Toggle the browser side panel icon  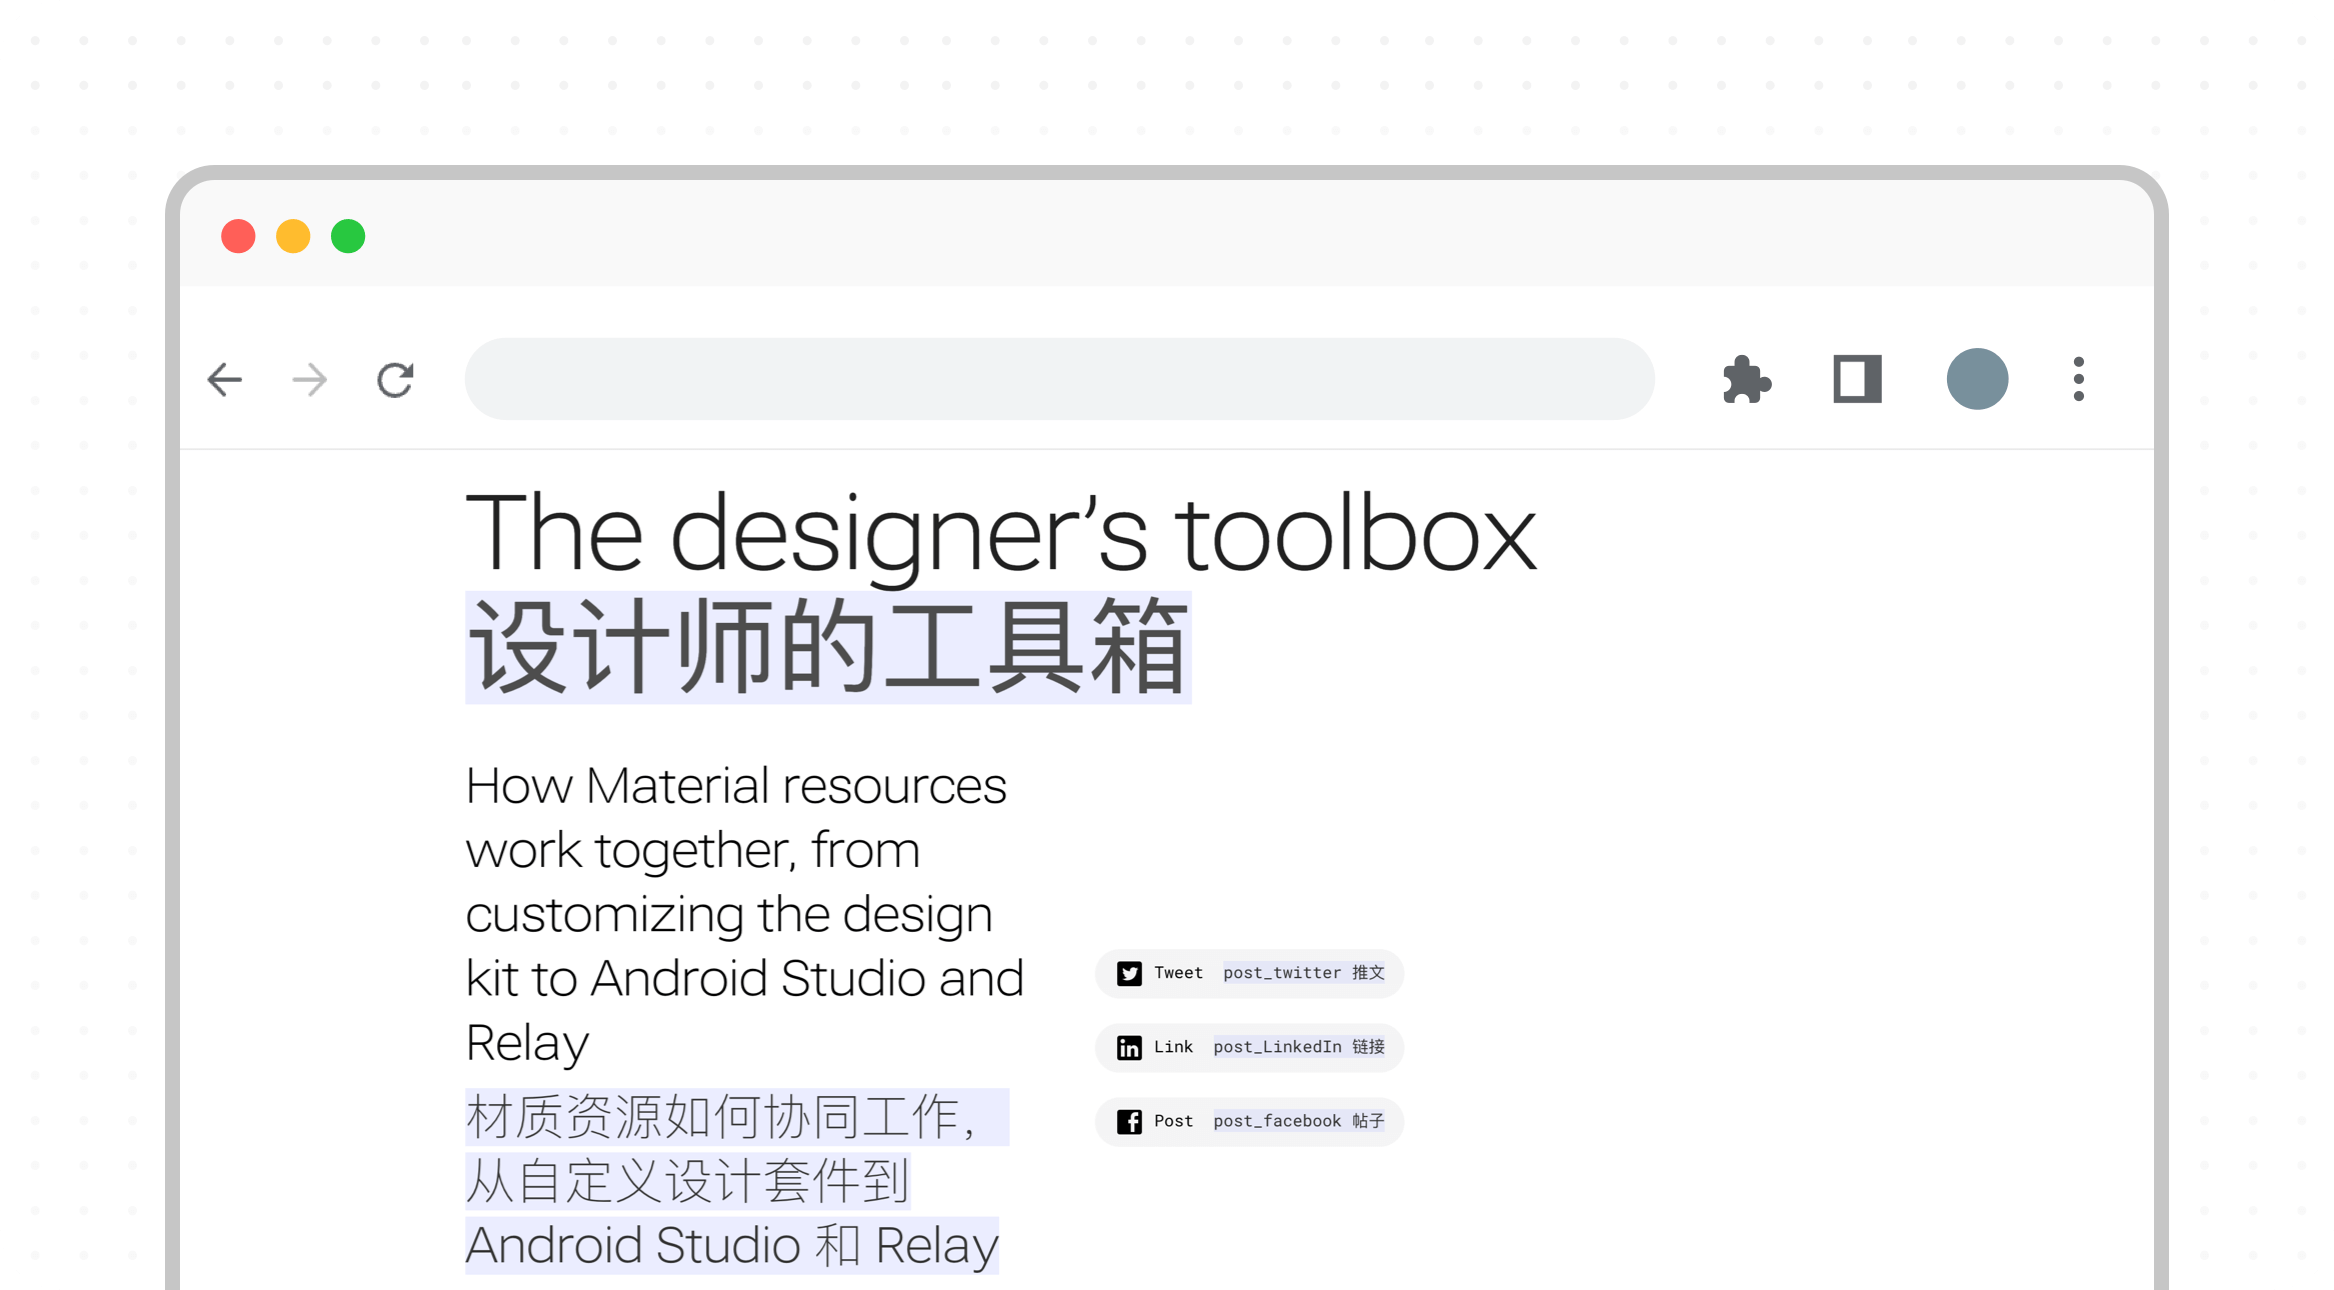click(1857, 379)
